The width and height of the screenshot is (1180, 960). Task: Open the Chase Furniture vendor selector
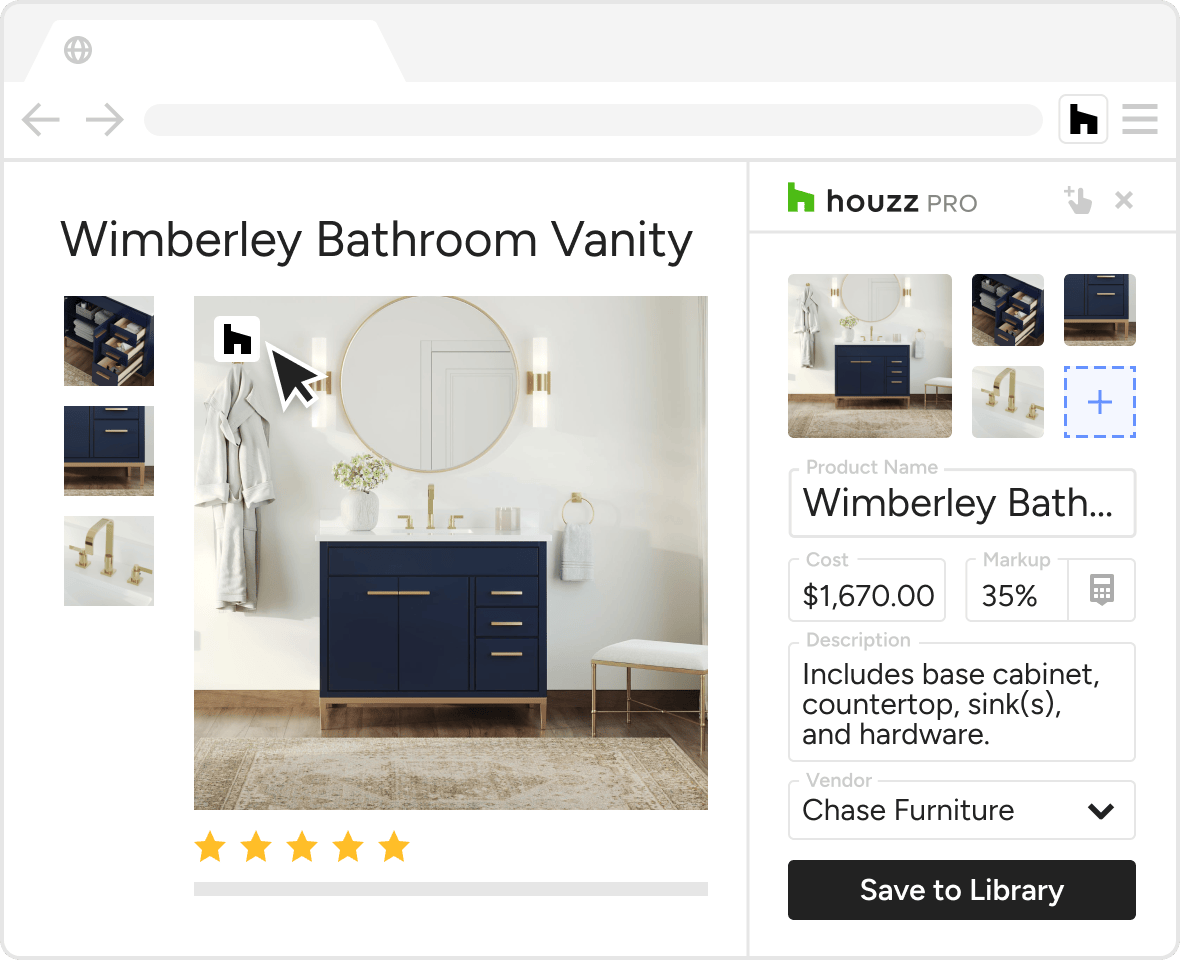click(962, 810)
